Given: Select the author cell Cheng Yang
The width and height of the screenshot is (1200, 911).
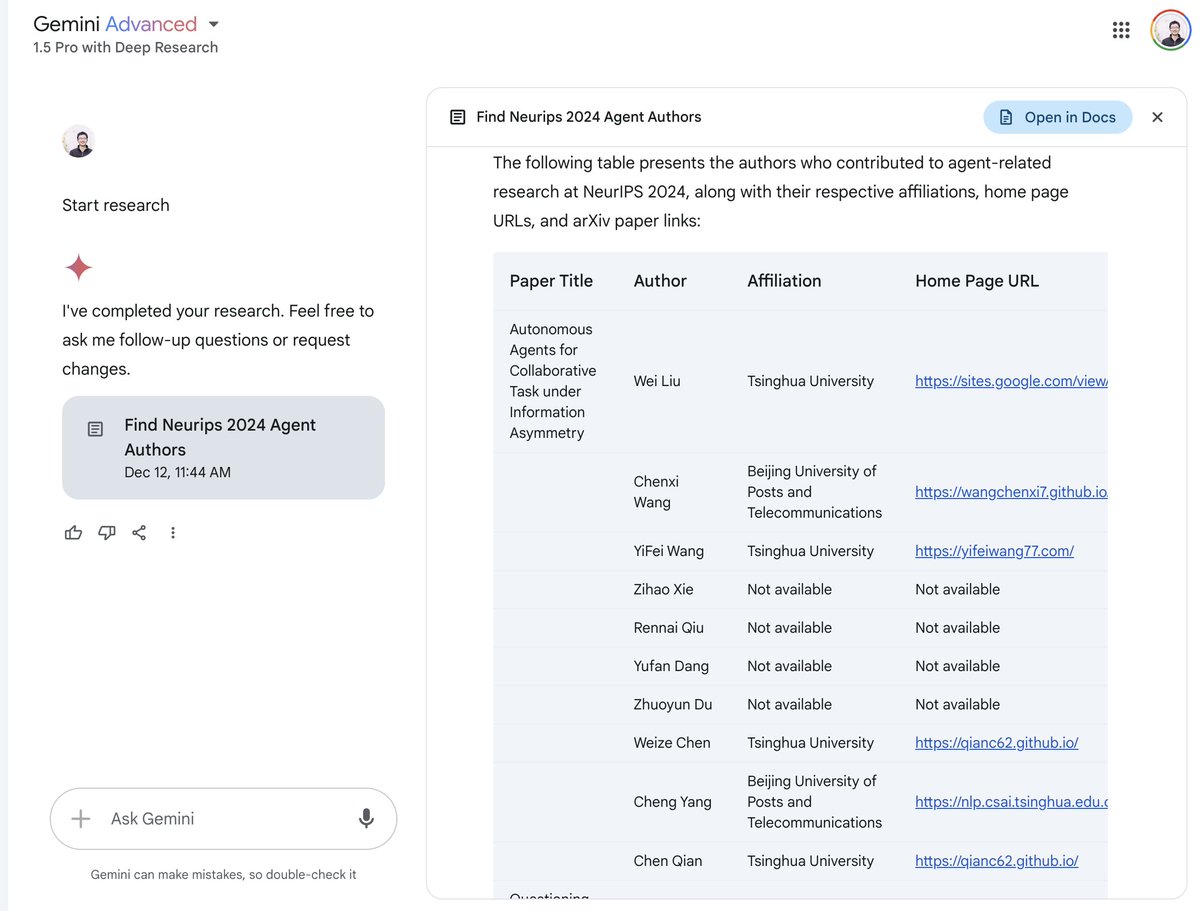Looking at the screenshot, I should click(673, 802).
